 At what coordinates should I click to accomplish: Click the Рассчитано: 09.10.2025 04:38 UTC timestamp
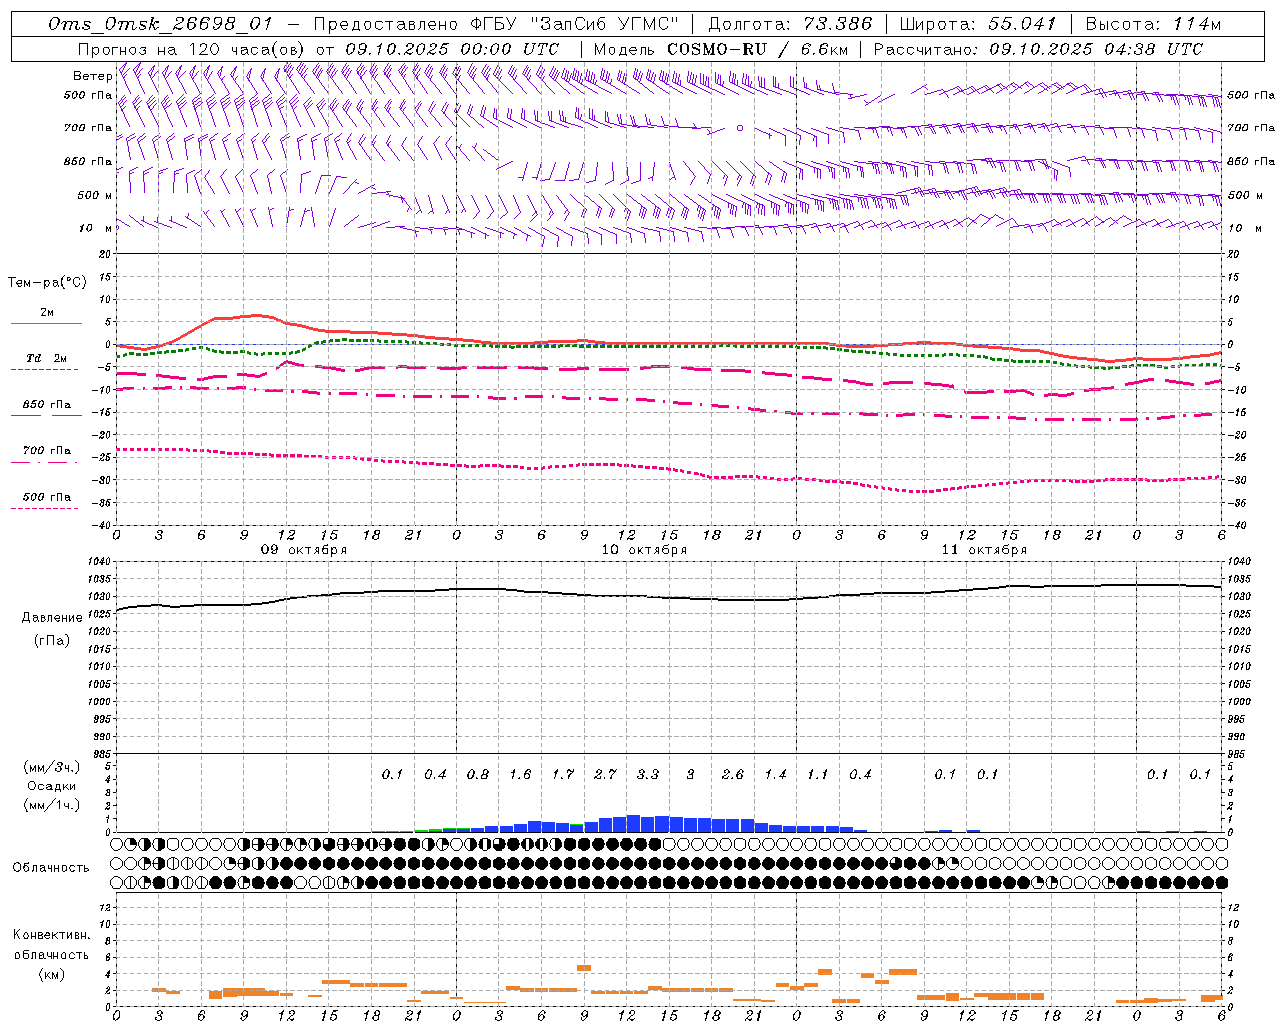point(1038,49)
